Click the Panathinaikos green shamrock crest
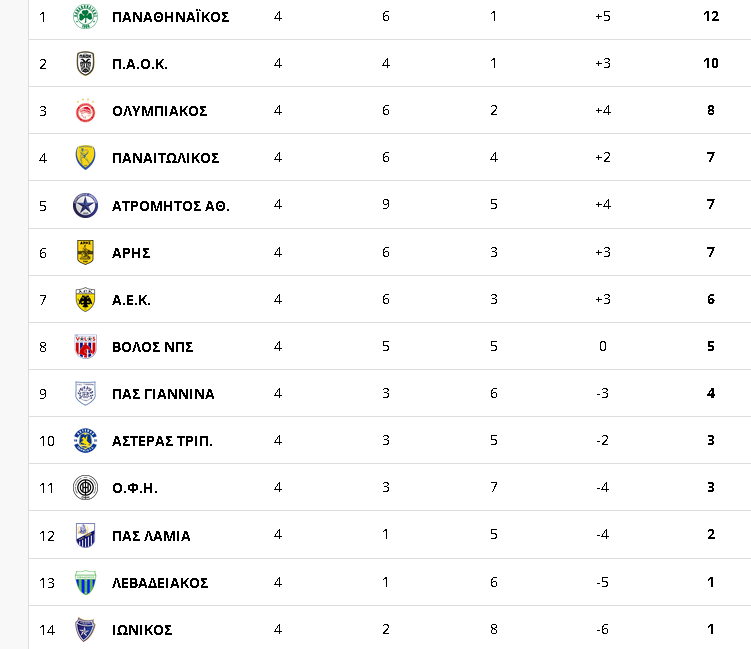Image resolution: width=751 pixels, height=649 pixels. tap(85, 16)
